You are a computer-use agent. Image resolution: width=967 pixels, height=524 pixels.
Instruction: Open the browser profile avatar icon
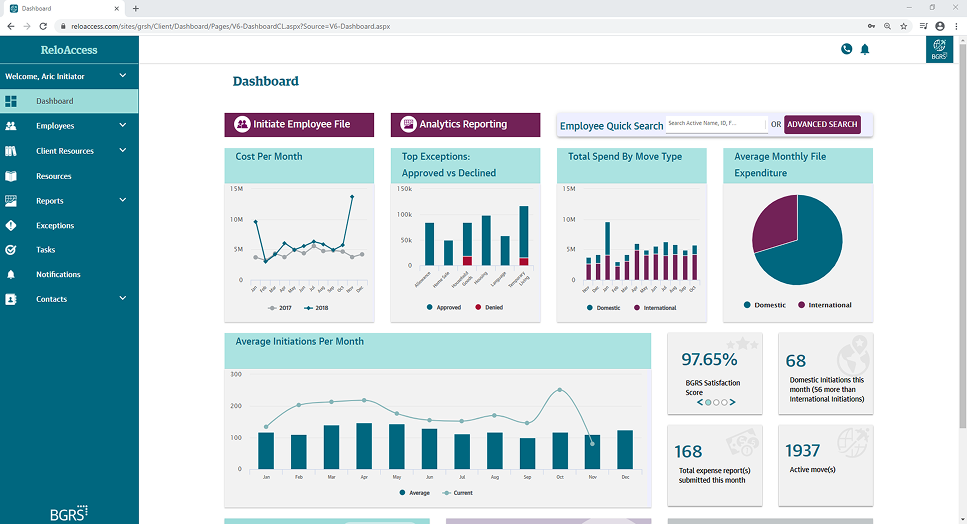[940, 26]
